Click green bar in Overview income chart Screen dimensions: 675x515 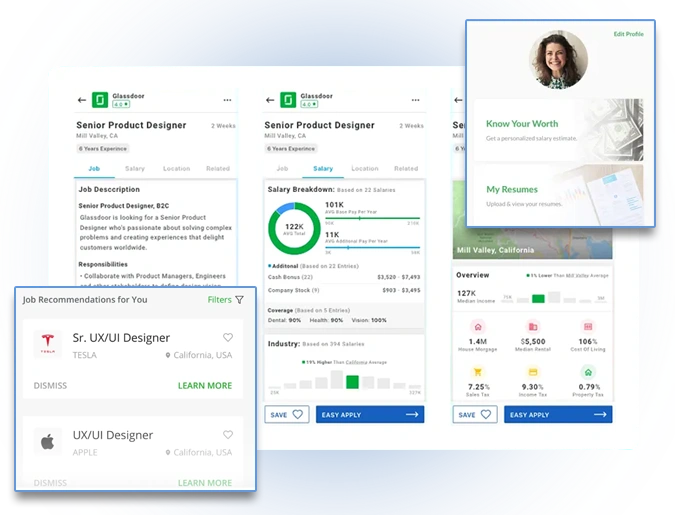tap(538, 298)
